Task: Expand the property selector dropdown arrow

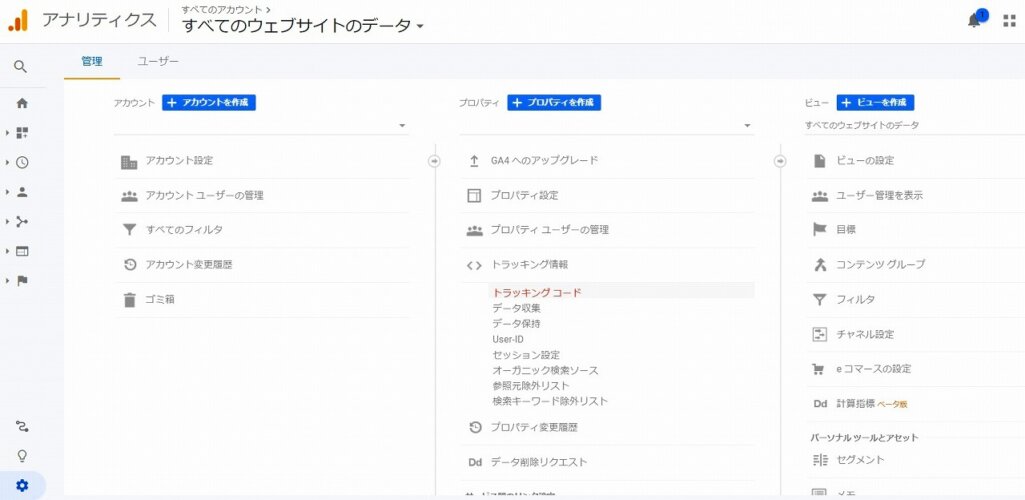Action: 746,126
